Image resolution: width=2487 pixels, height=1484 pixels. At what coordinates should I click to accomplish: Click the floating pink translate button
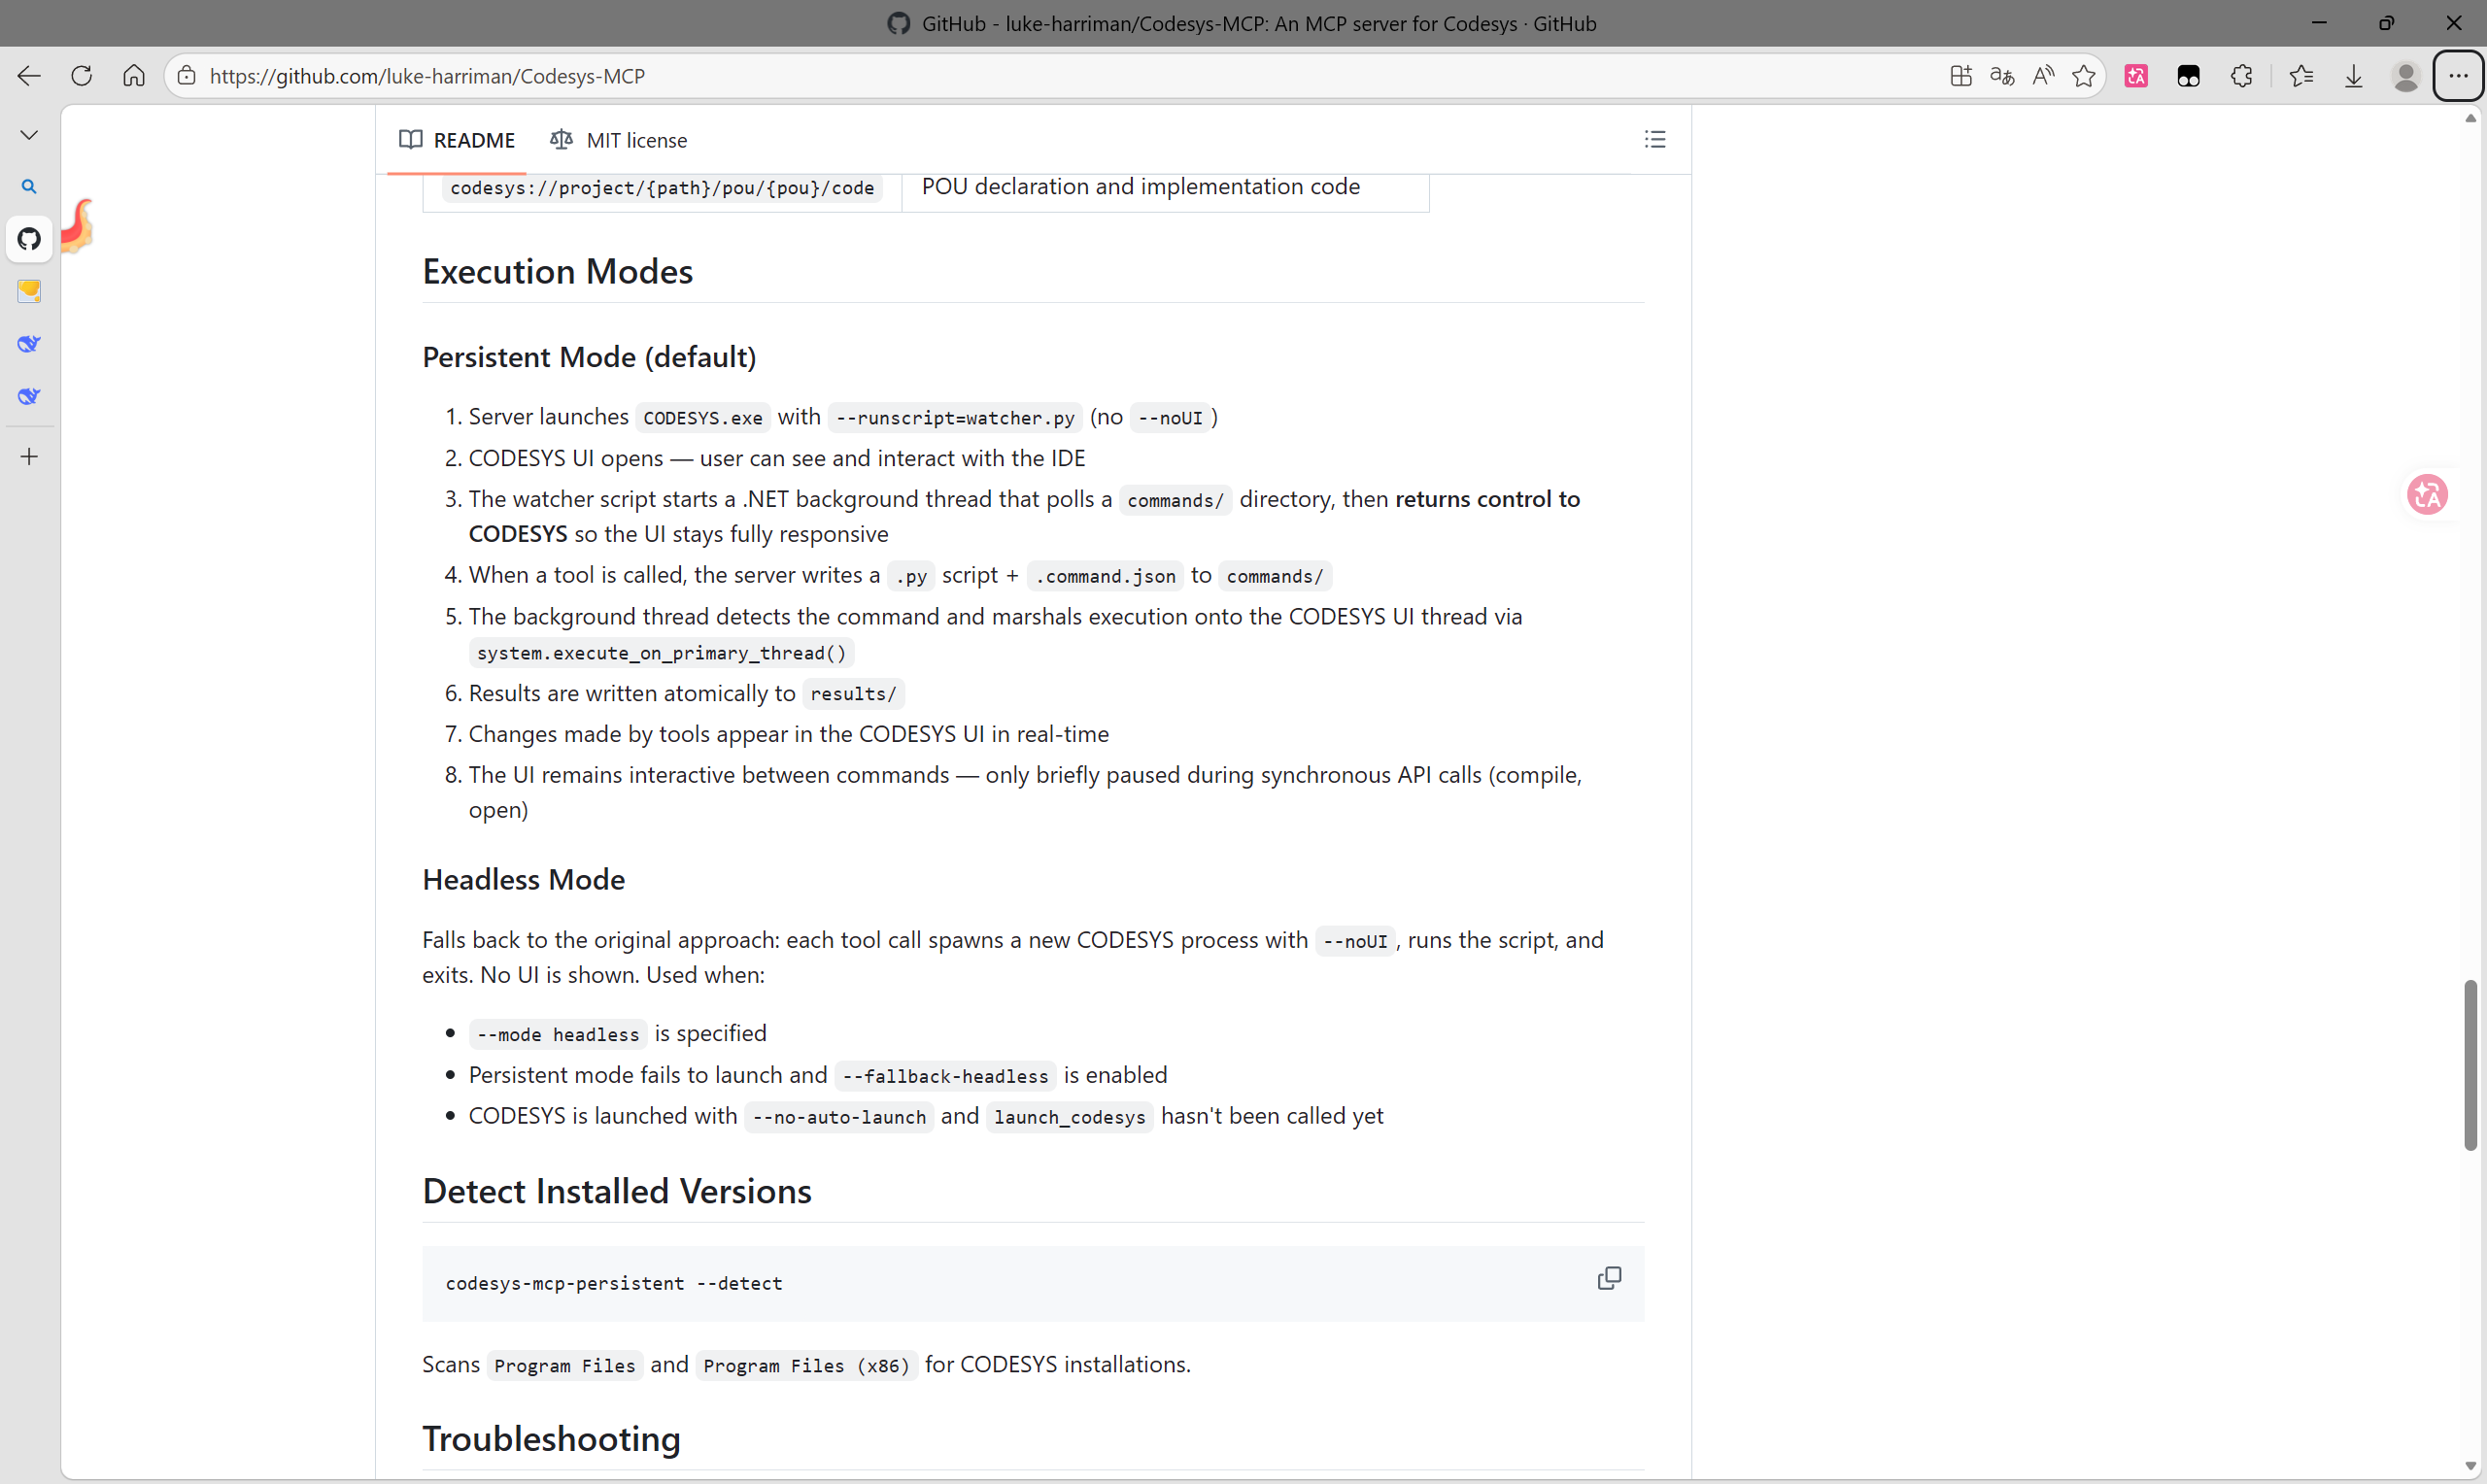point(2427,495)
